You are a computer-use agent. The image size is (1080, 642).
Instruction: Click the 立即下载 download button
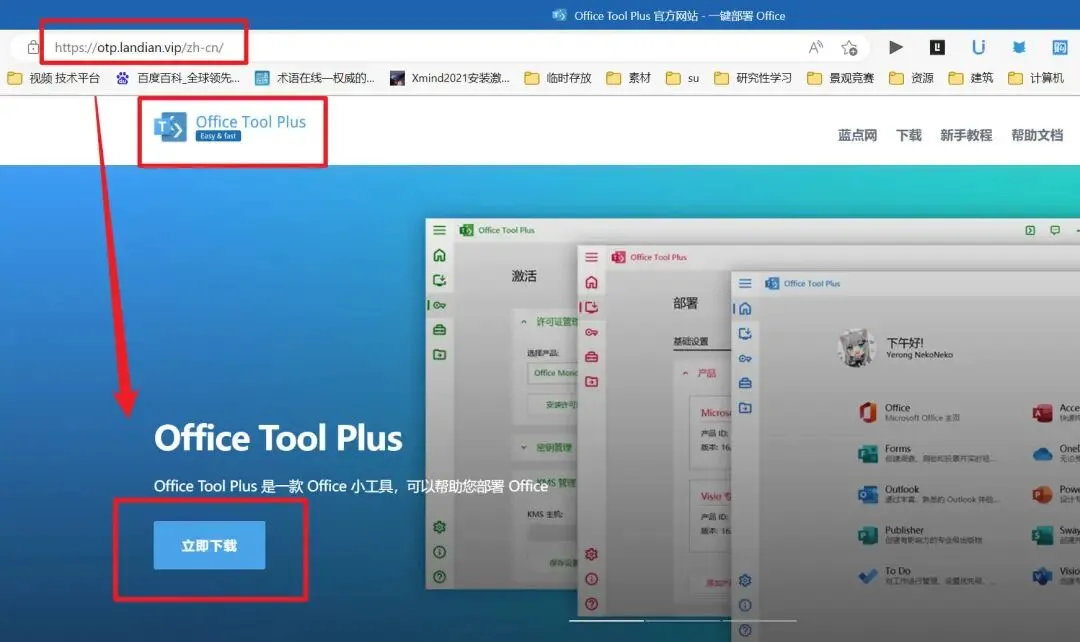209,545
